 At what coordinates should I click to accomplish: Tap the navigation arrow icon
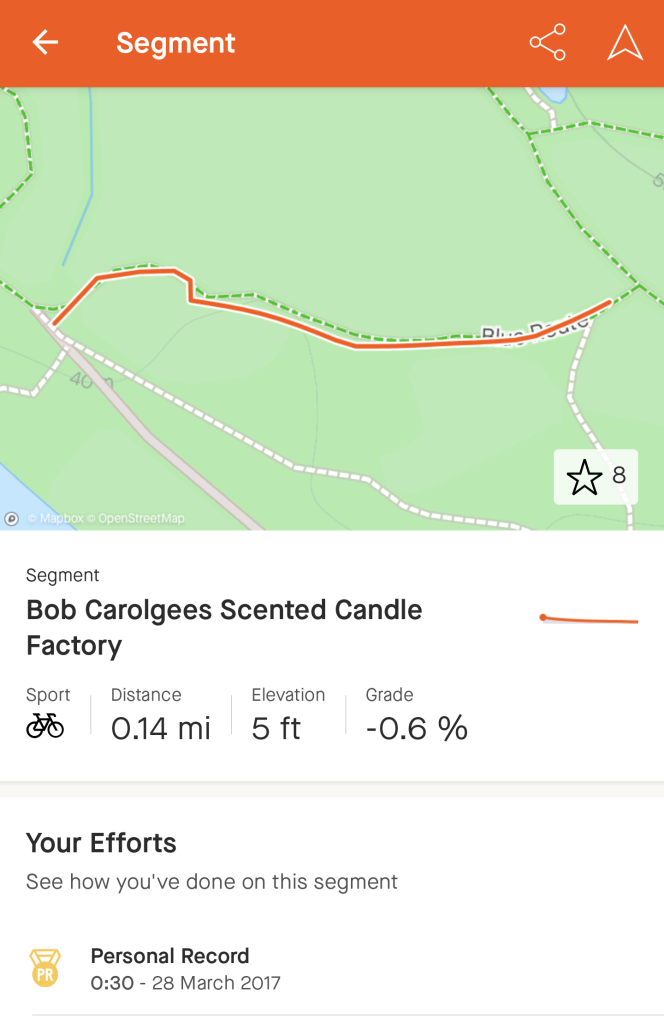pos(625,43)
